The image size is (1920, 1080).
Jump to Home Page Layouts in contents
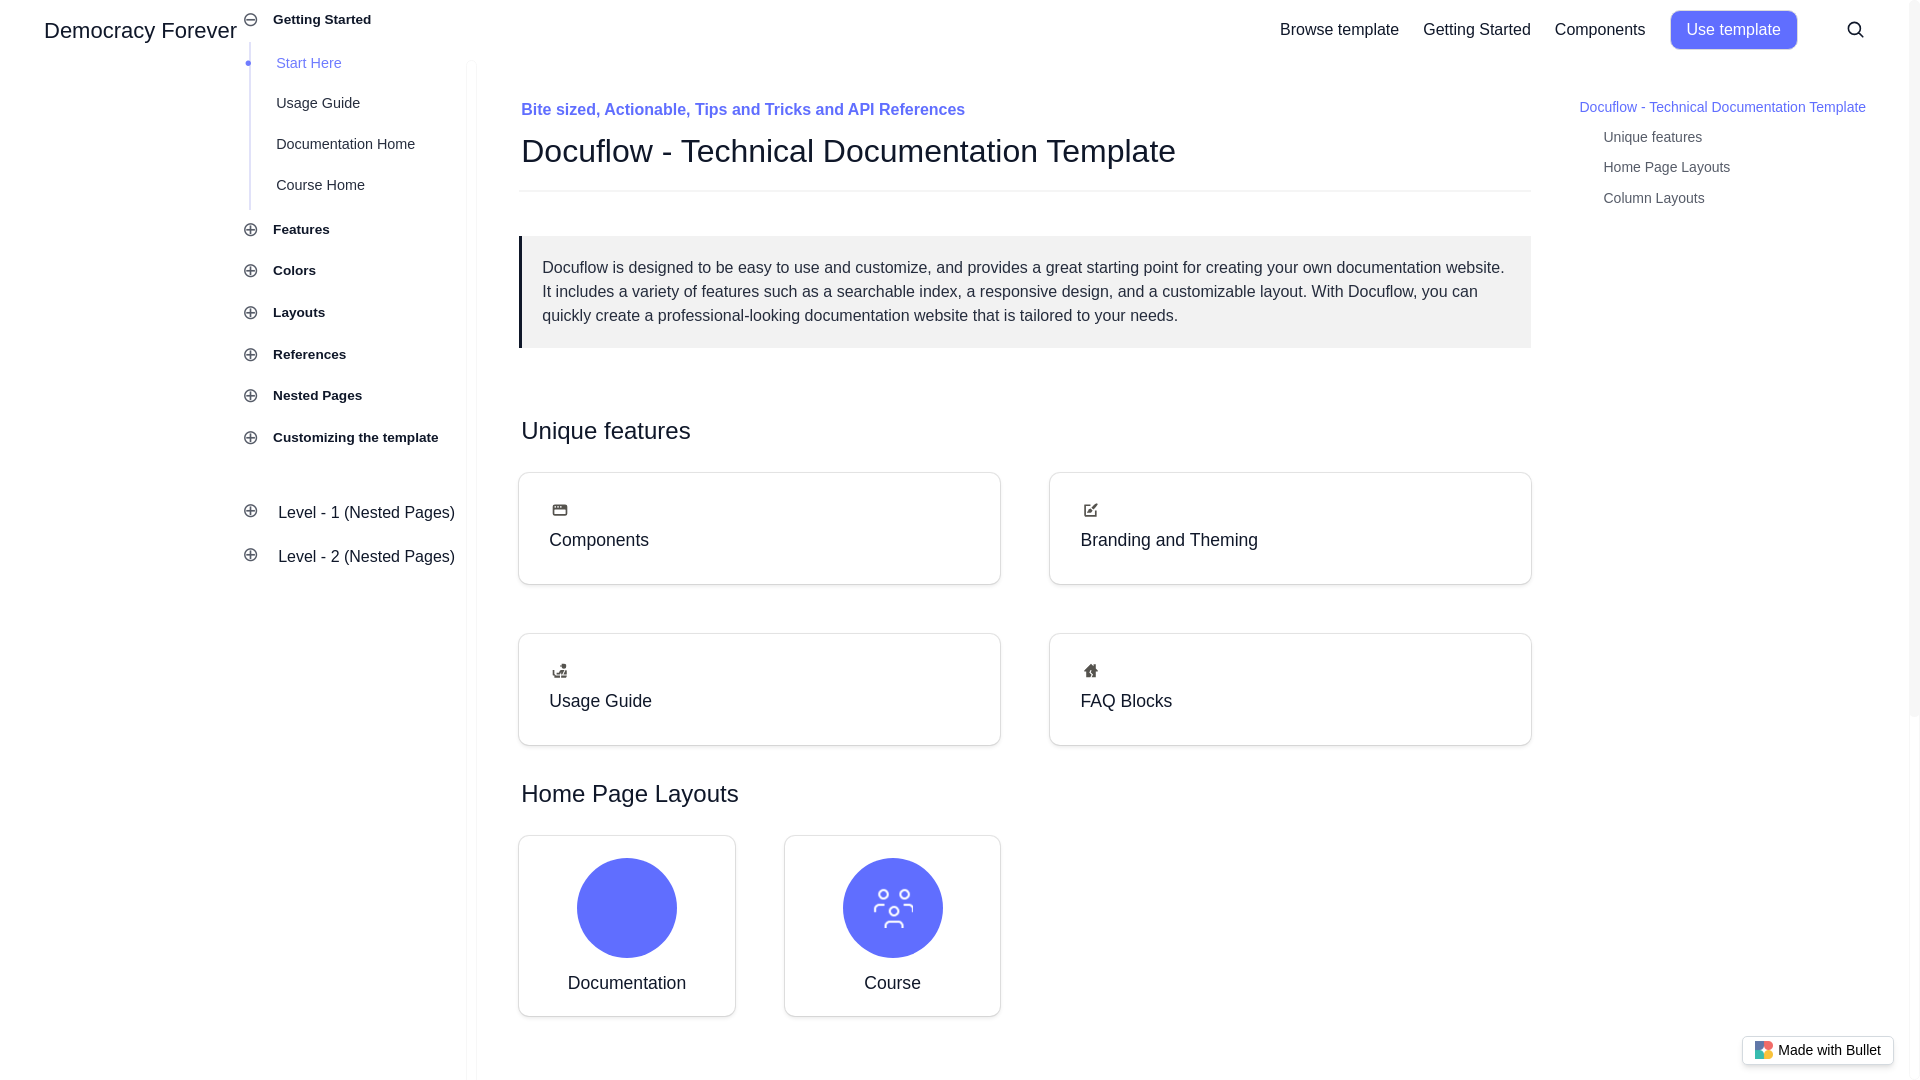pos(1666,167)
